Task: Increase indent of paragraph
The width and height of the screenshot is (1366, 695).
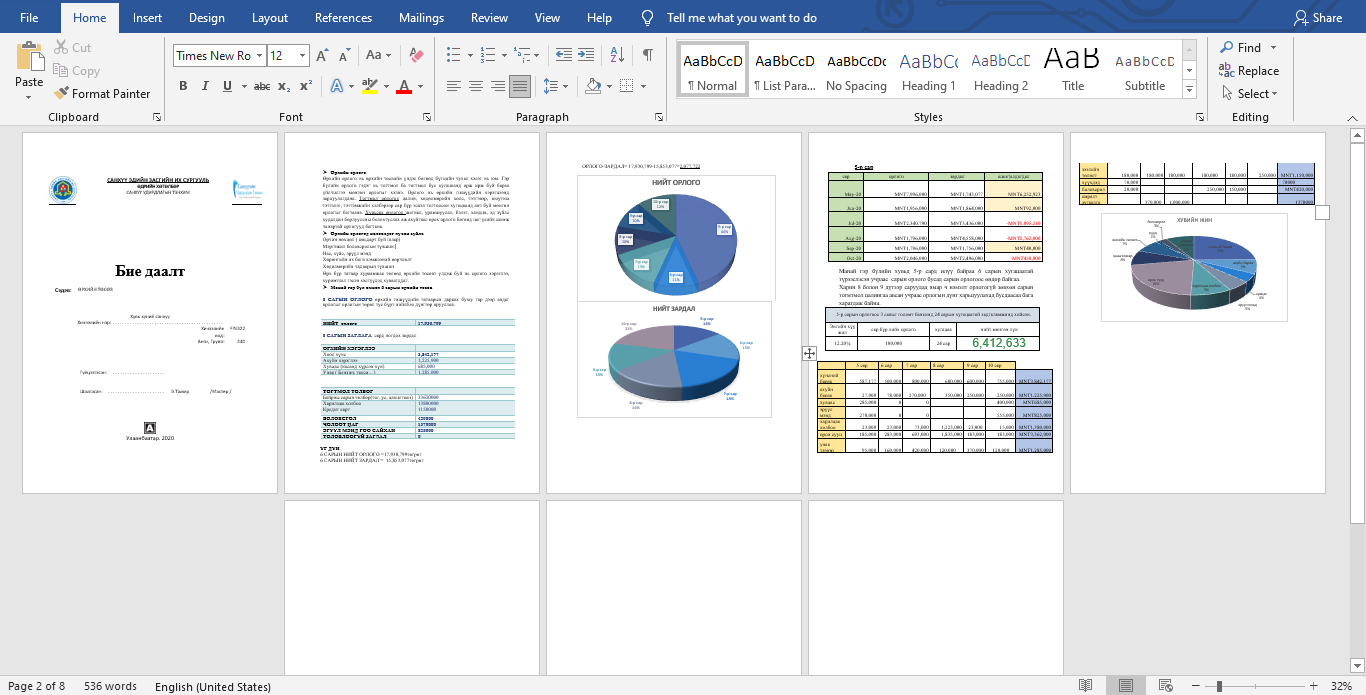Action: point(588,55)
